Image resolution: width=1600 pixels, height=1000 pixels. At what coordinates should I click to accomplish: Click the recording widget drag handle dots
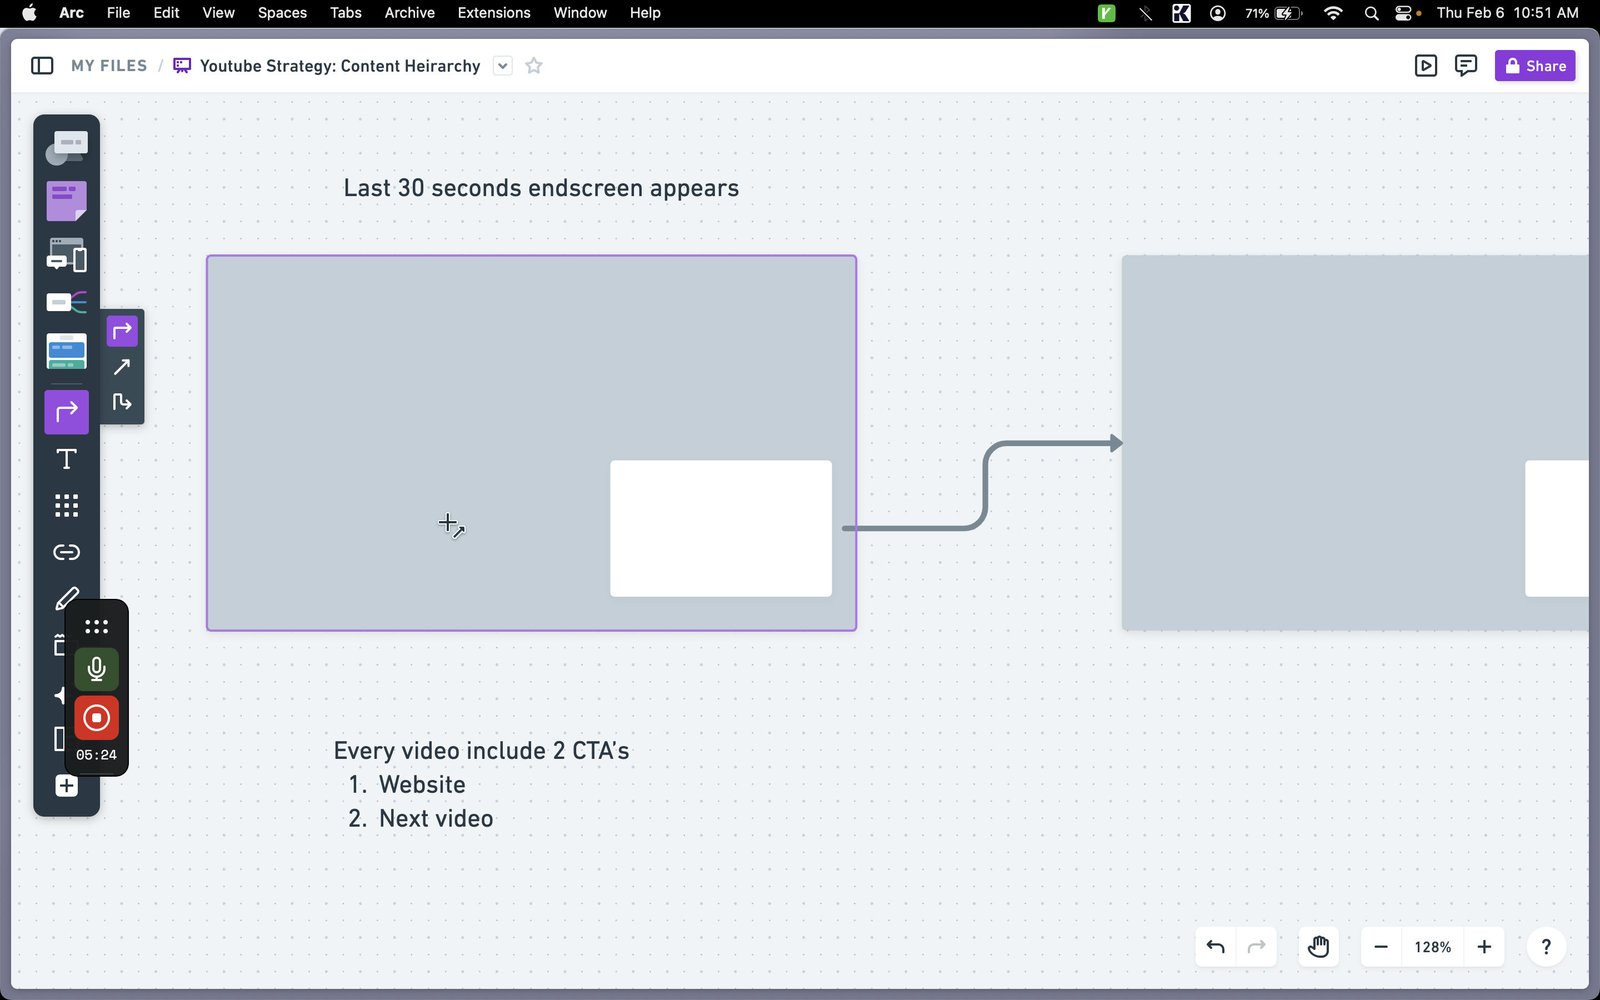click(x=96, y=627)
